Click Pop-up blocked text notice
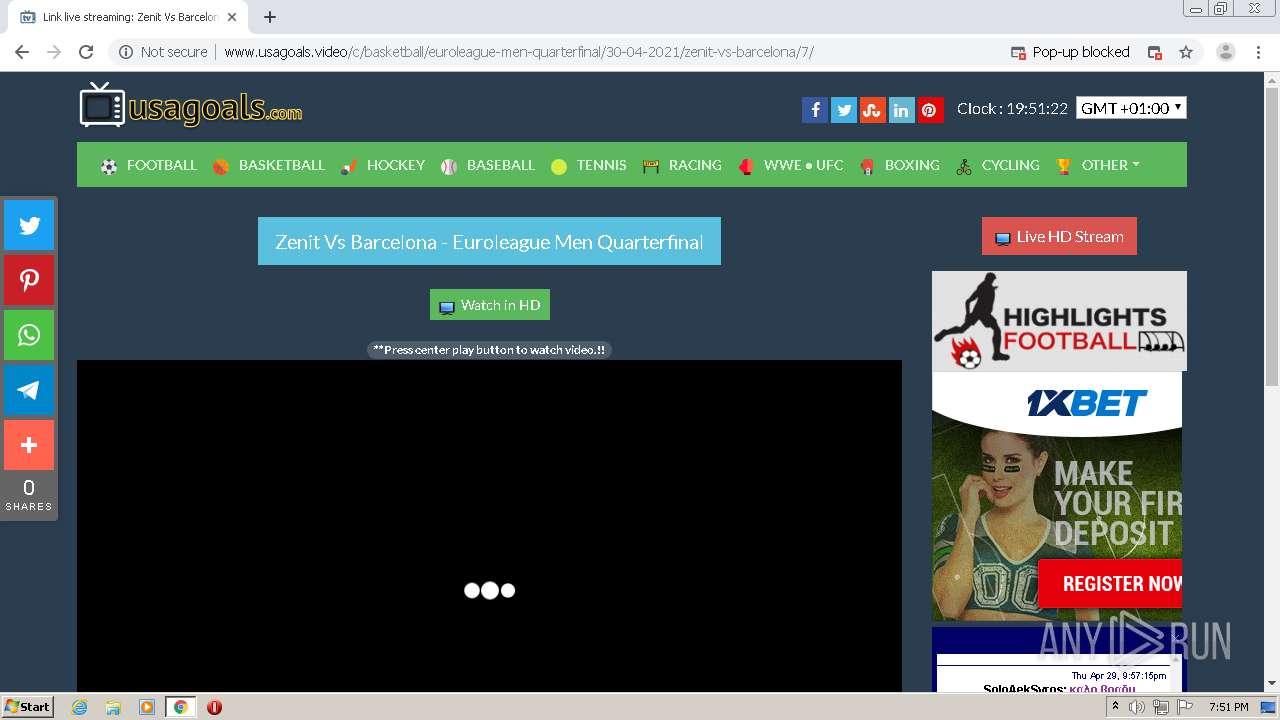 [x=1081, y=52]
